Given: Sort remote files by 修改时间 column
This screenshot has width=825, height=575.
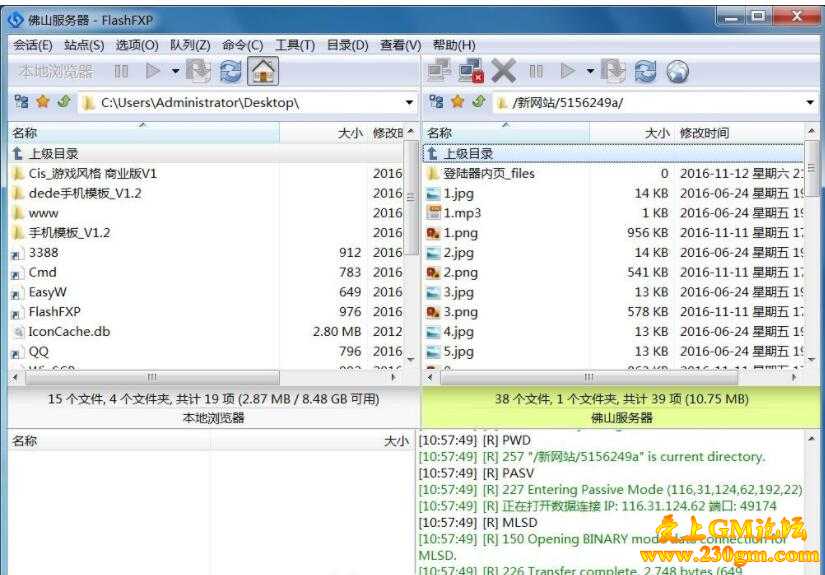Looking at the screenshot, I should pos(739,133).
